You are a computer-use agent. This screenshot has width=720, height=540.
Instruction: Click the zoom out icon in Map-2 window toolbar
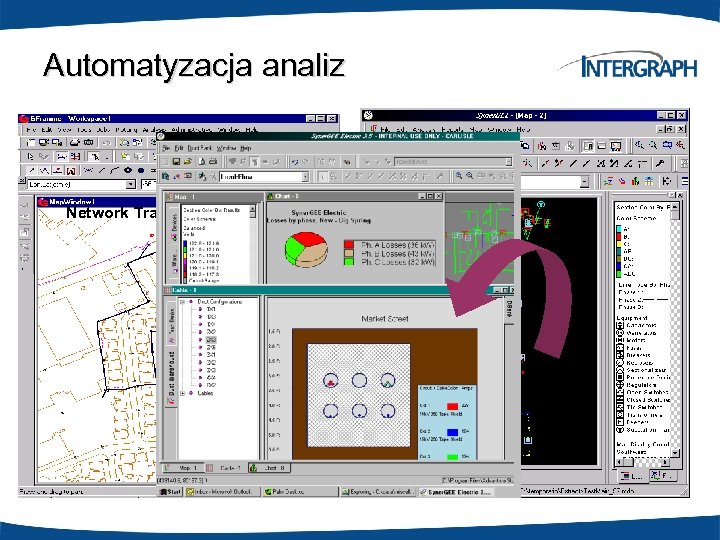(652, 145)
